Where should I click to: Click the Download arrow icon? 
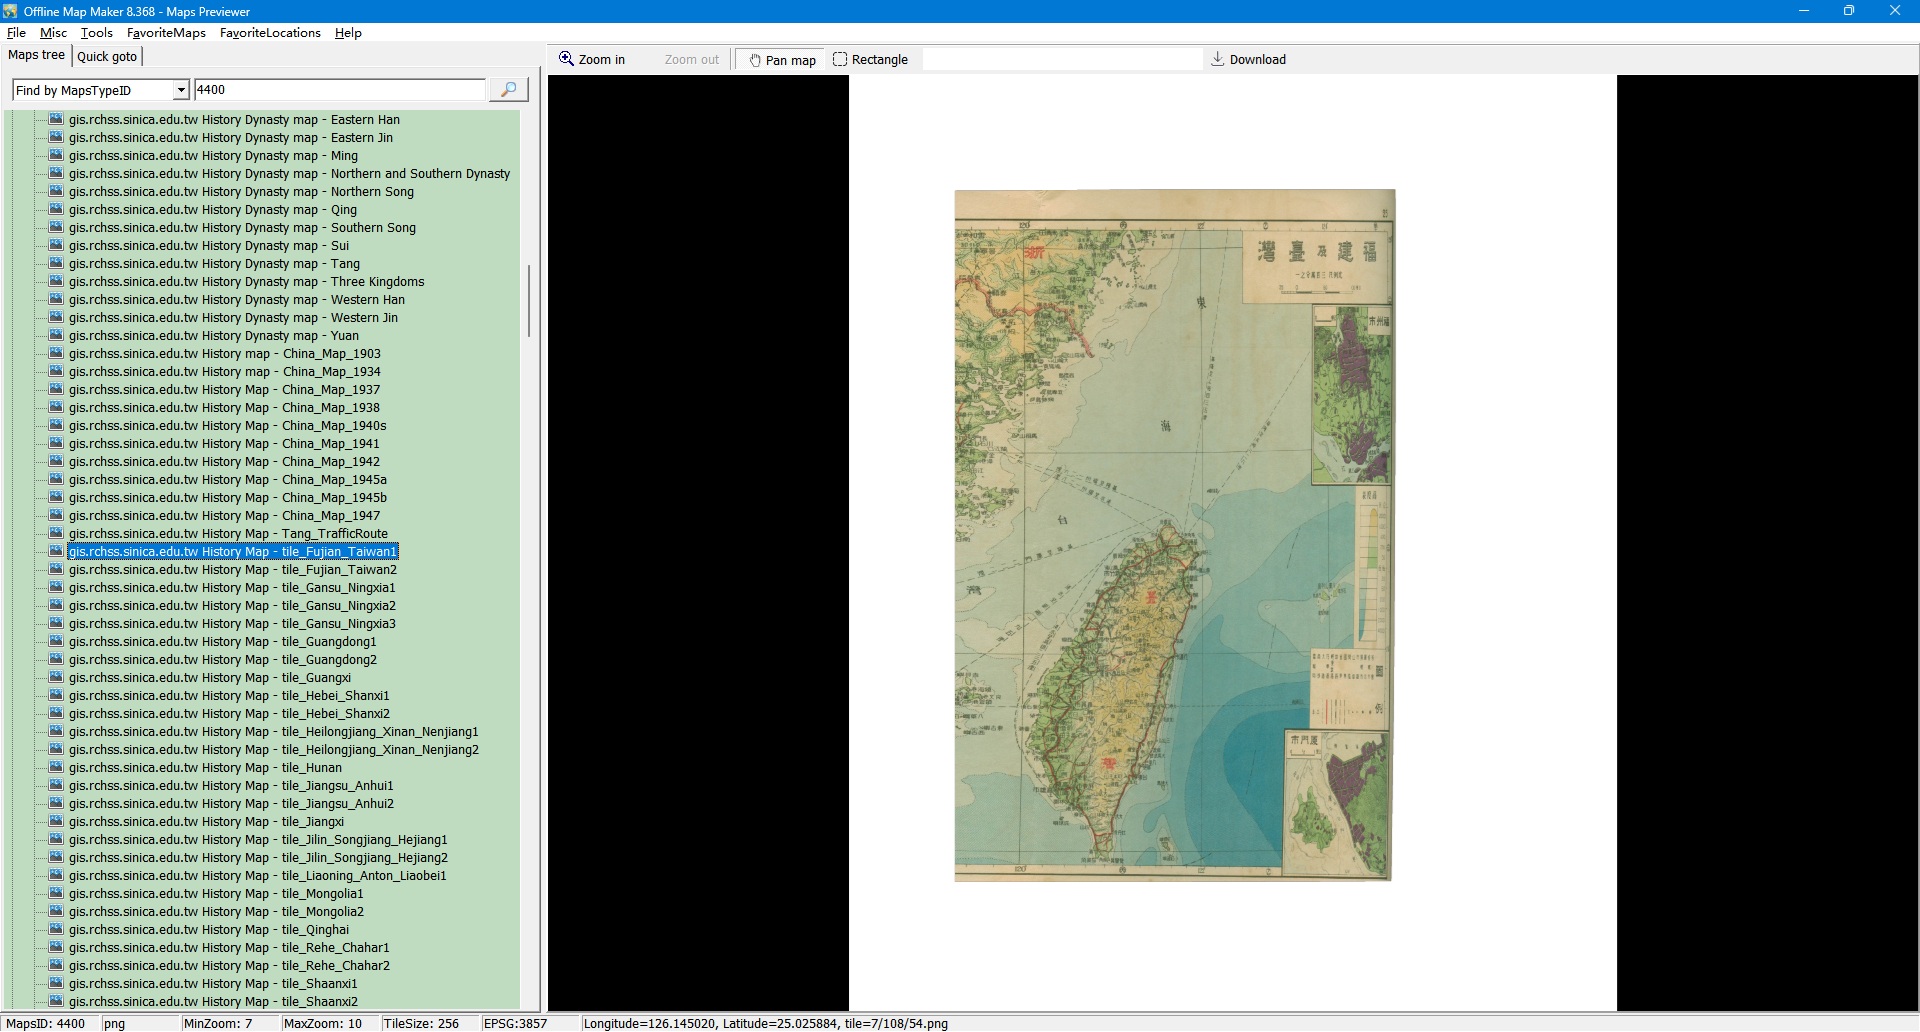1217,59
